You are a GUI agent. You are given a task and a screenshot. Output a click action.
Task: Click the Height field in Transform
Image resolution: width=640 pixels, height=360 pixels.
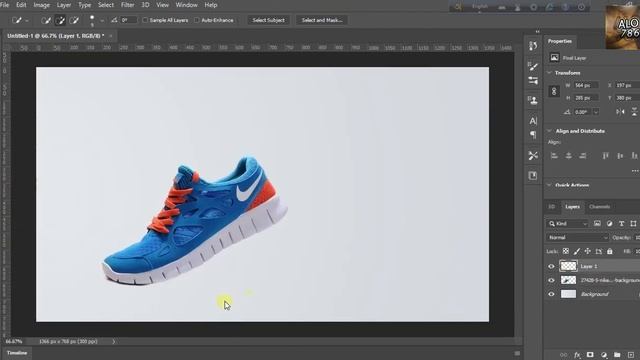(x=586, y=98)
